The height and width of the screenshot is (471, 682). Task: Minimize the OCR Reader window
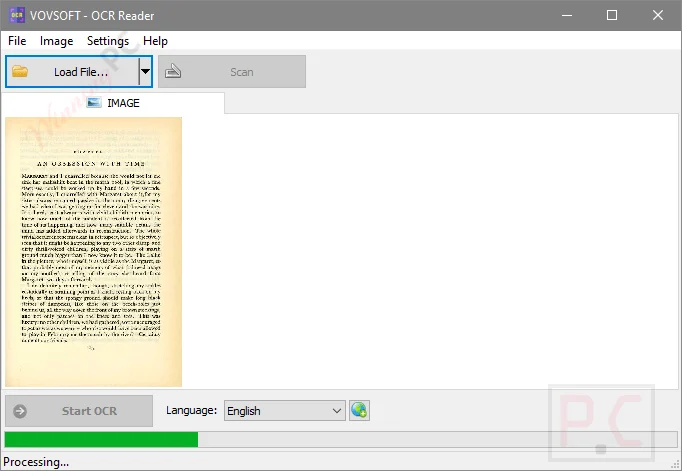point(567,15)
